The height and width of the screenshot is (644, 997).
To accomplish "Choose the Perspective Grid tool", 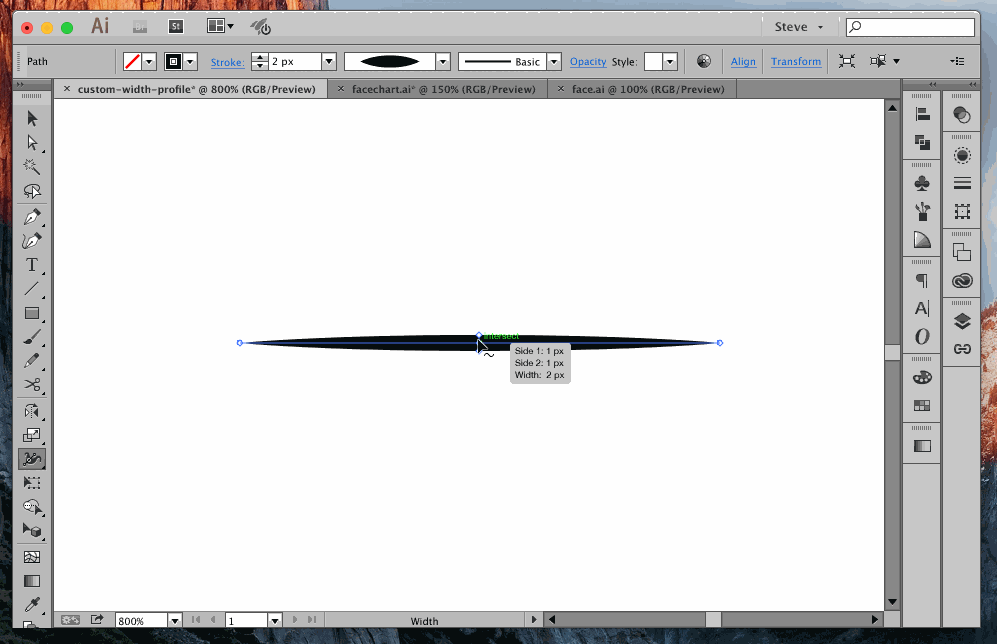I will pos(32,530).
